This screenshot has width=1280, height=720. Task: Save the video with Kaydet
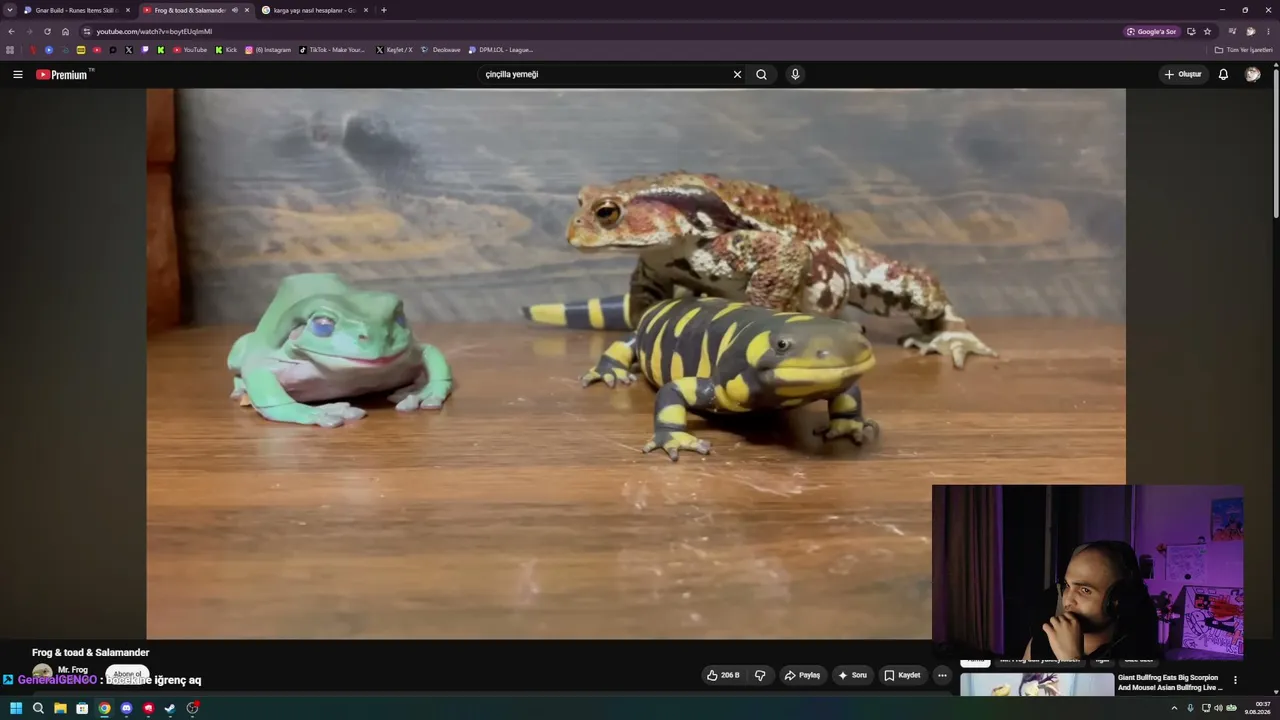[902, 675]
